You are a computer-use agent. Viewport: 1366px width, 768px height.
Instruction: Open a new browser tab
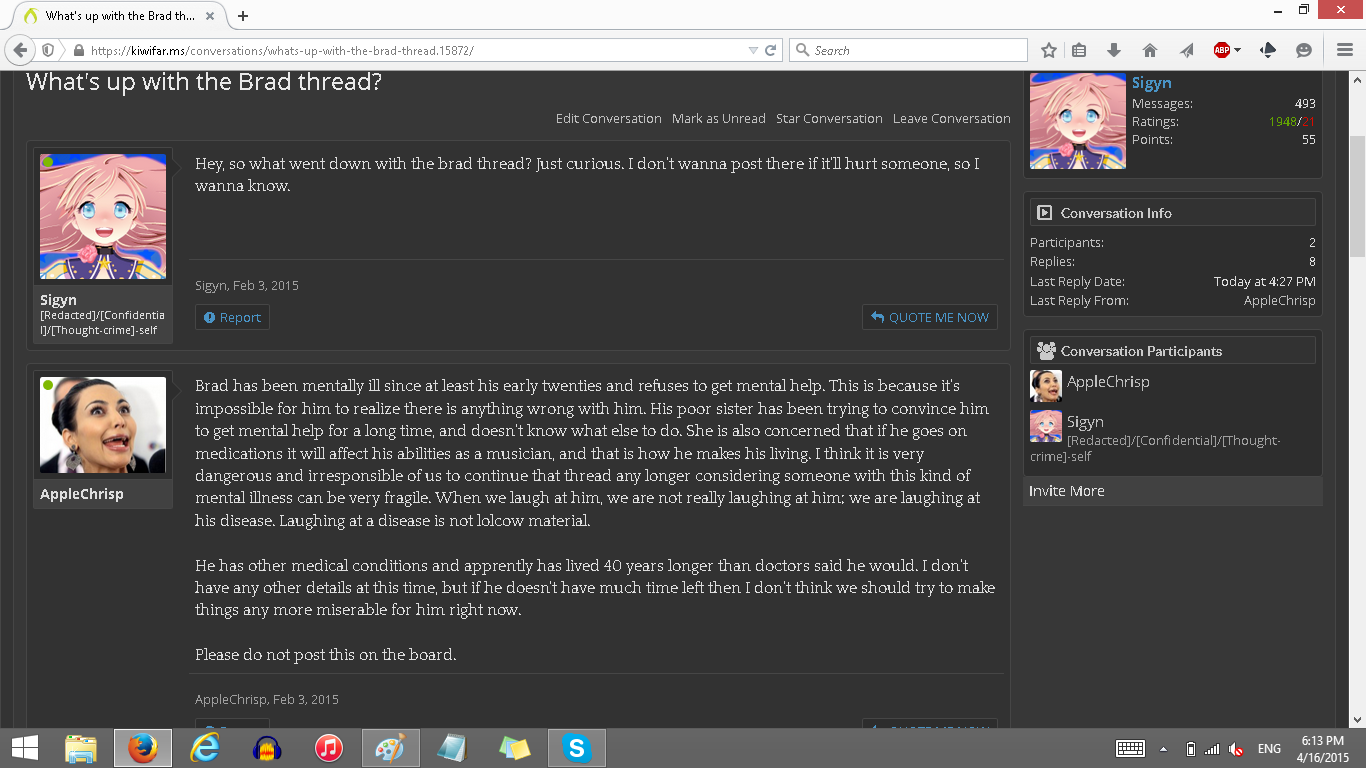click(x=242, y=16)
